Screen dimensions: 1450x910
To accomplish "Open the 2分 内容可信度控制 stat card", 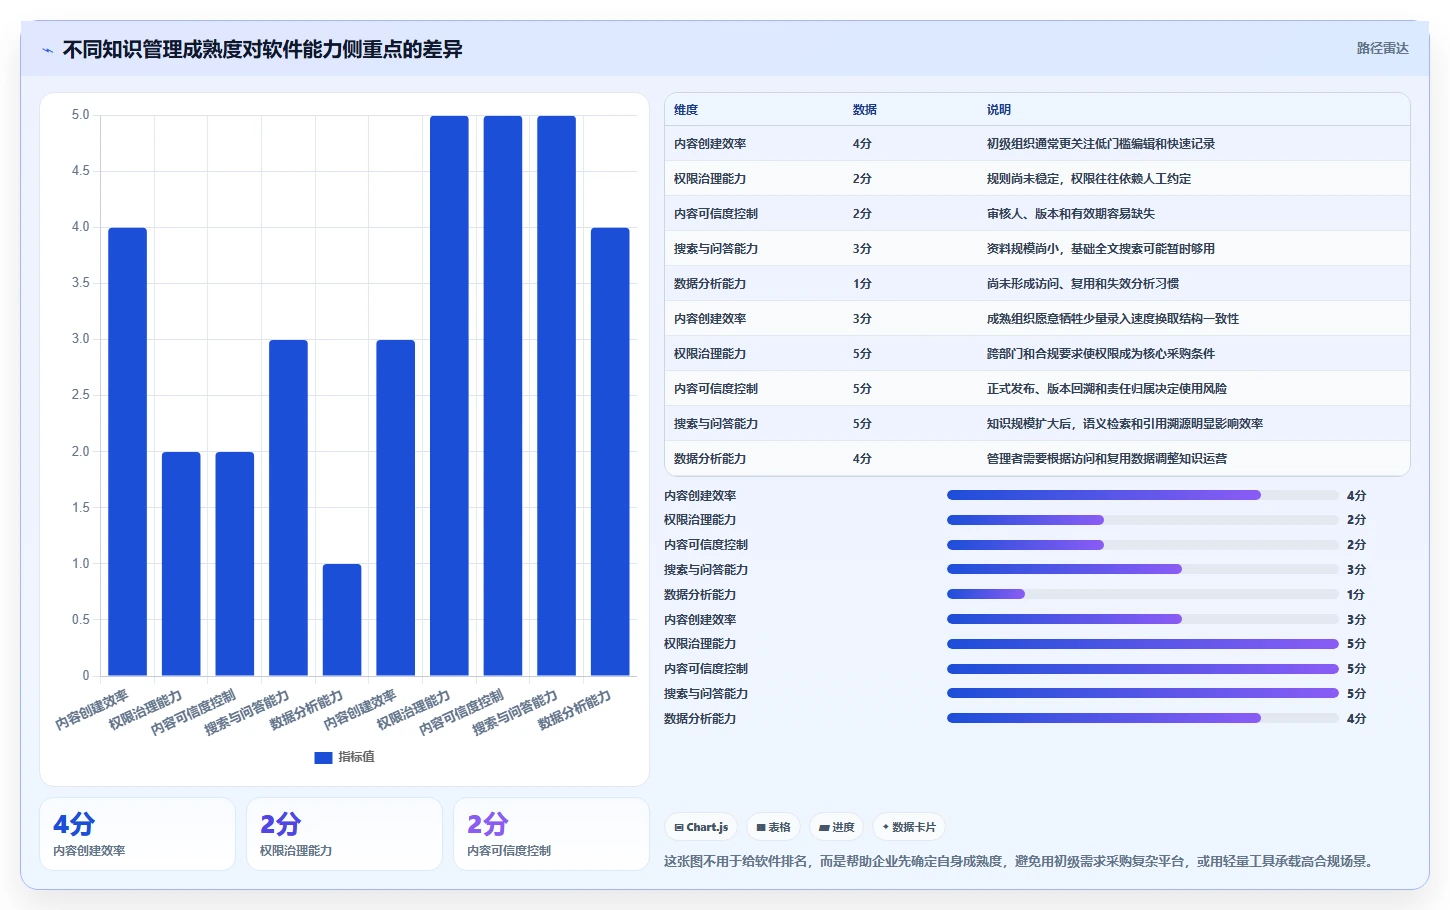I will pos(551,834).
